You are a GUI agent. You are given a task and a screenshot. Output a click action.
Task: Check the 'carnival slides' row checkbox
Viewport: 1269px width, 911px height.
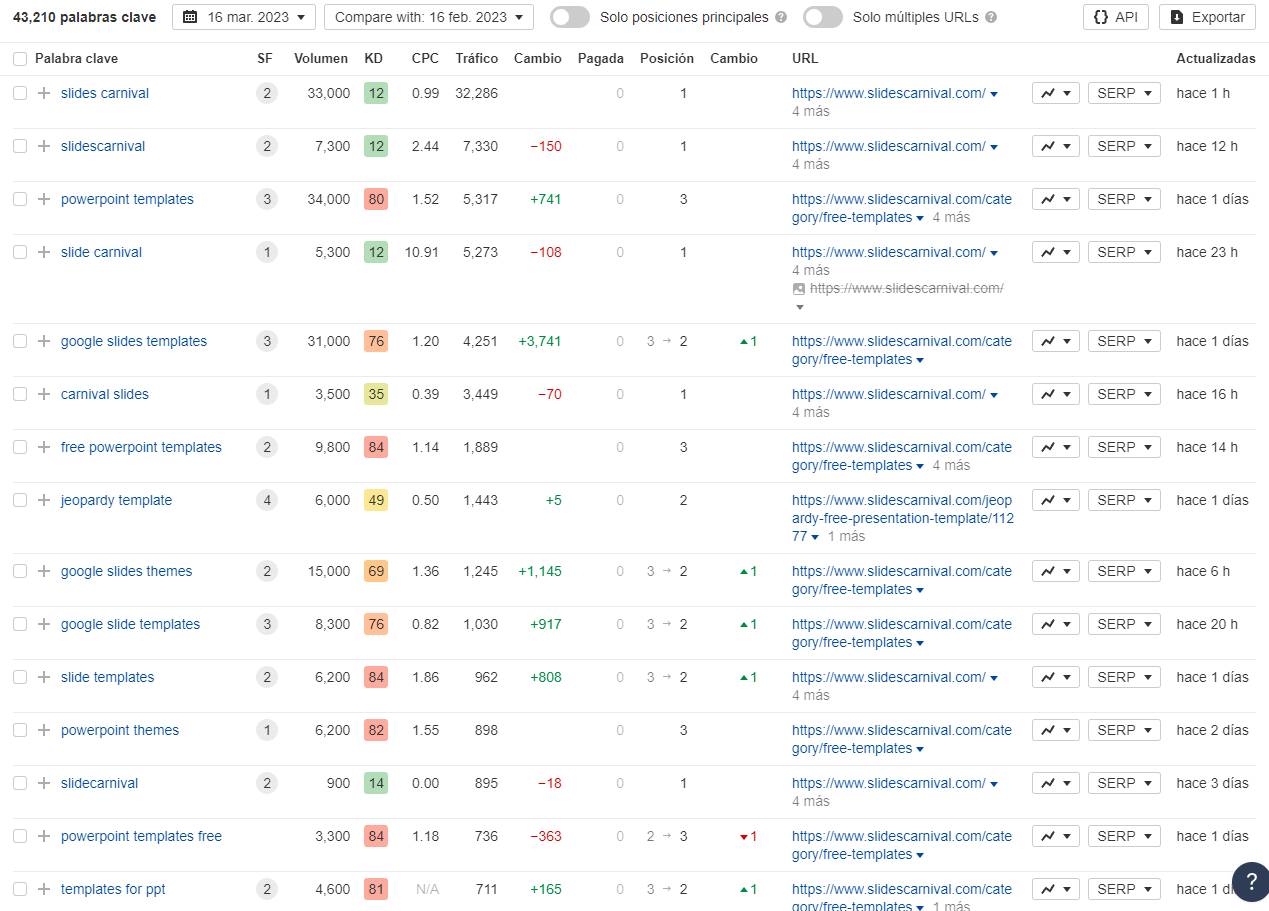click(20, 394)
